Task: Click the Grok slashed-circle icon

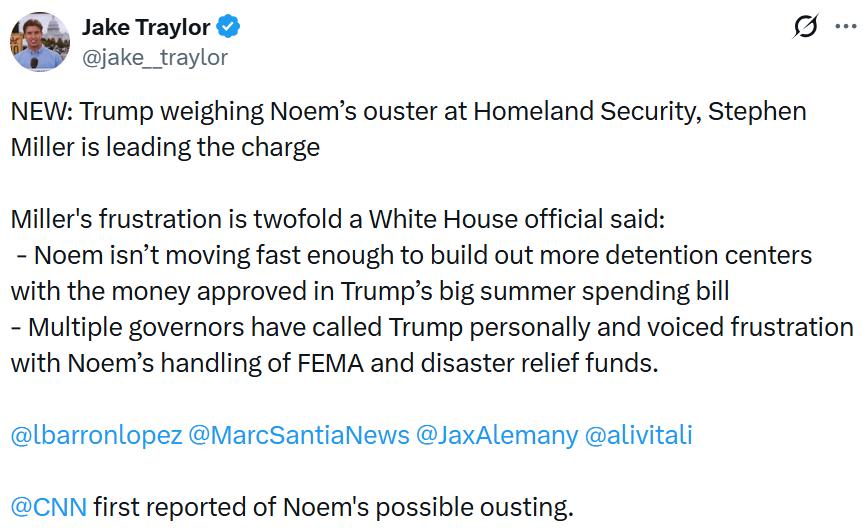Action: pos(806,28)
